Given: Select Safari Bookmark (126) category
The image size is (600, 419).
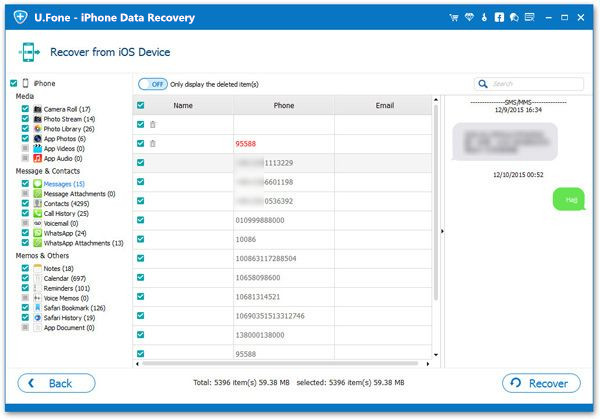Looking at the screenshot, I should tap(74, 308).
